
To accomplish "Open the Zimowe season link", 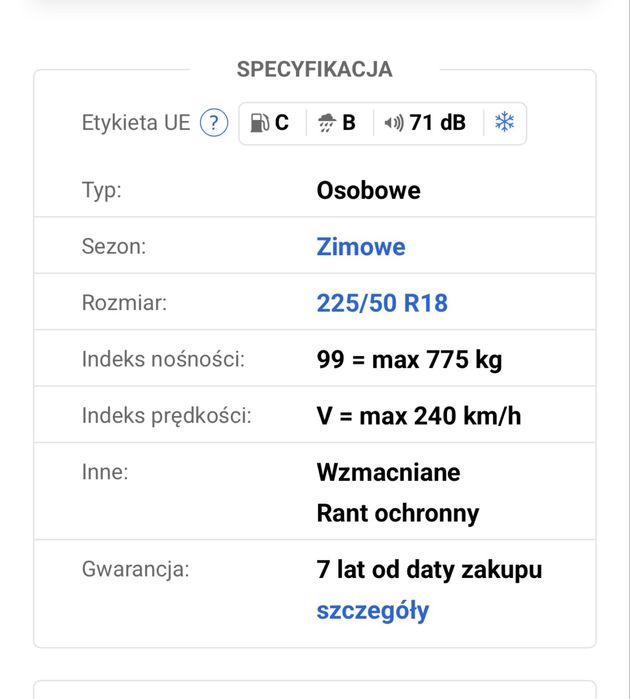I will tap(361, 247).
